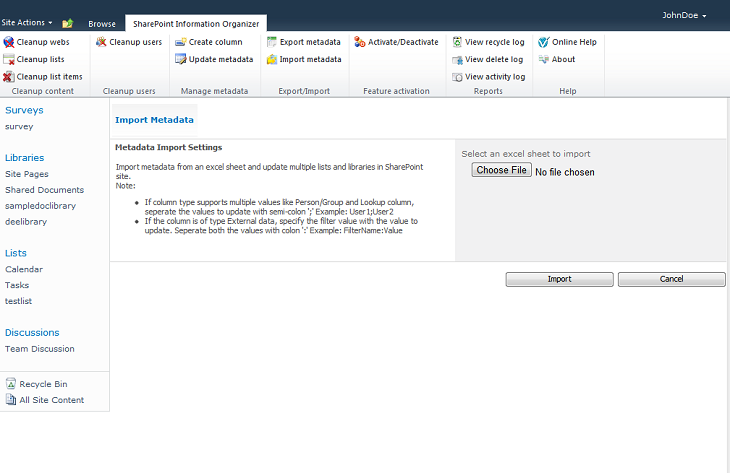Open the Site Actions dropdown
730x473 pixels.
tap(27, 22)
